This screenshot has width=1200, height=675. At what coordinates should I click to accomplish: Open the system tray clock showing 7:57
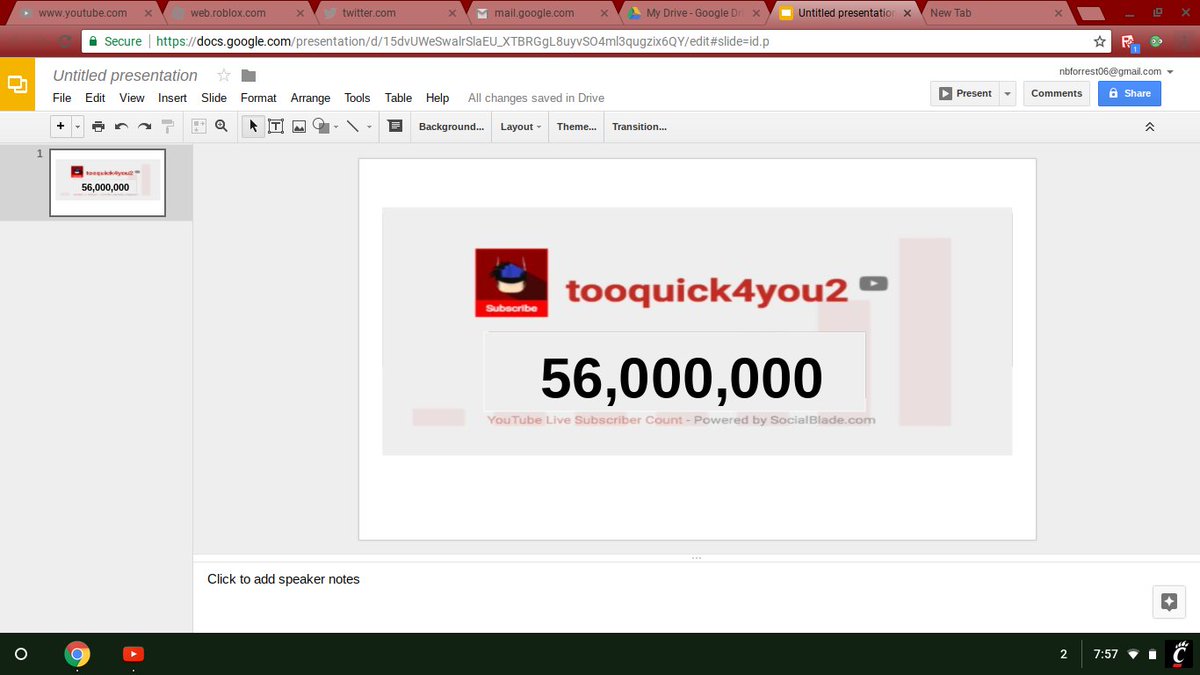coord(1105,654)
